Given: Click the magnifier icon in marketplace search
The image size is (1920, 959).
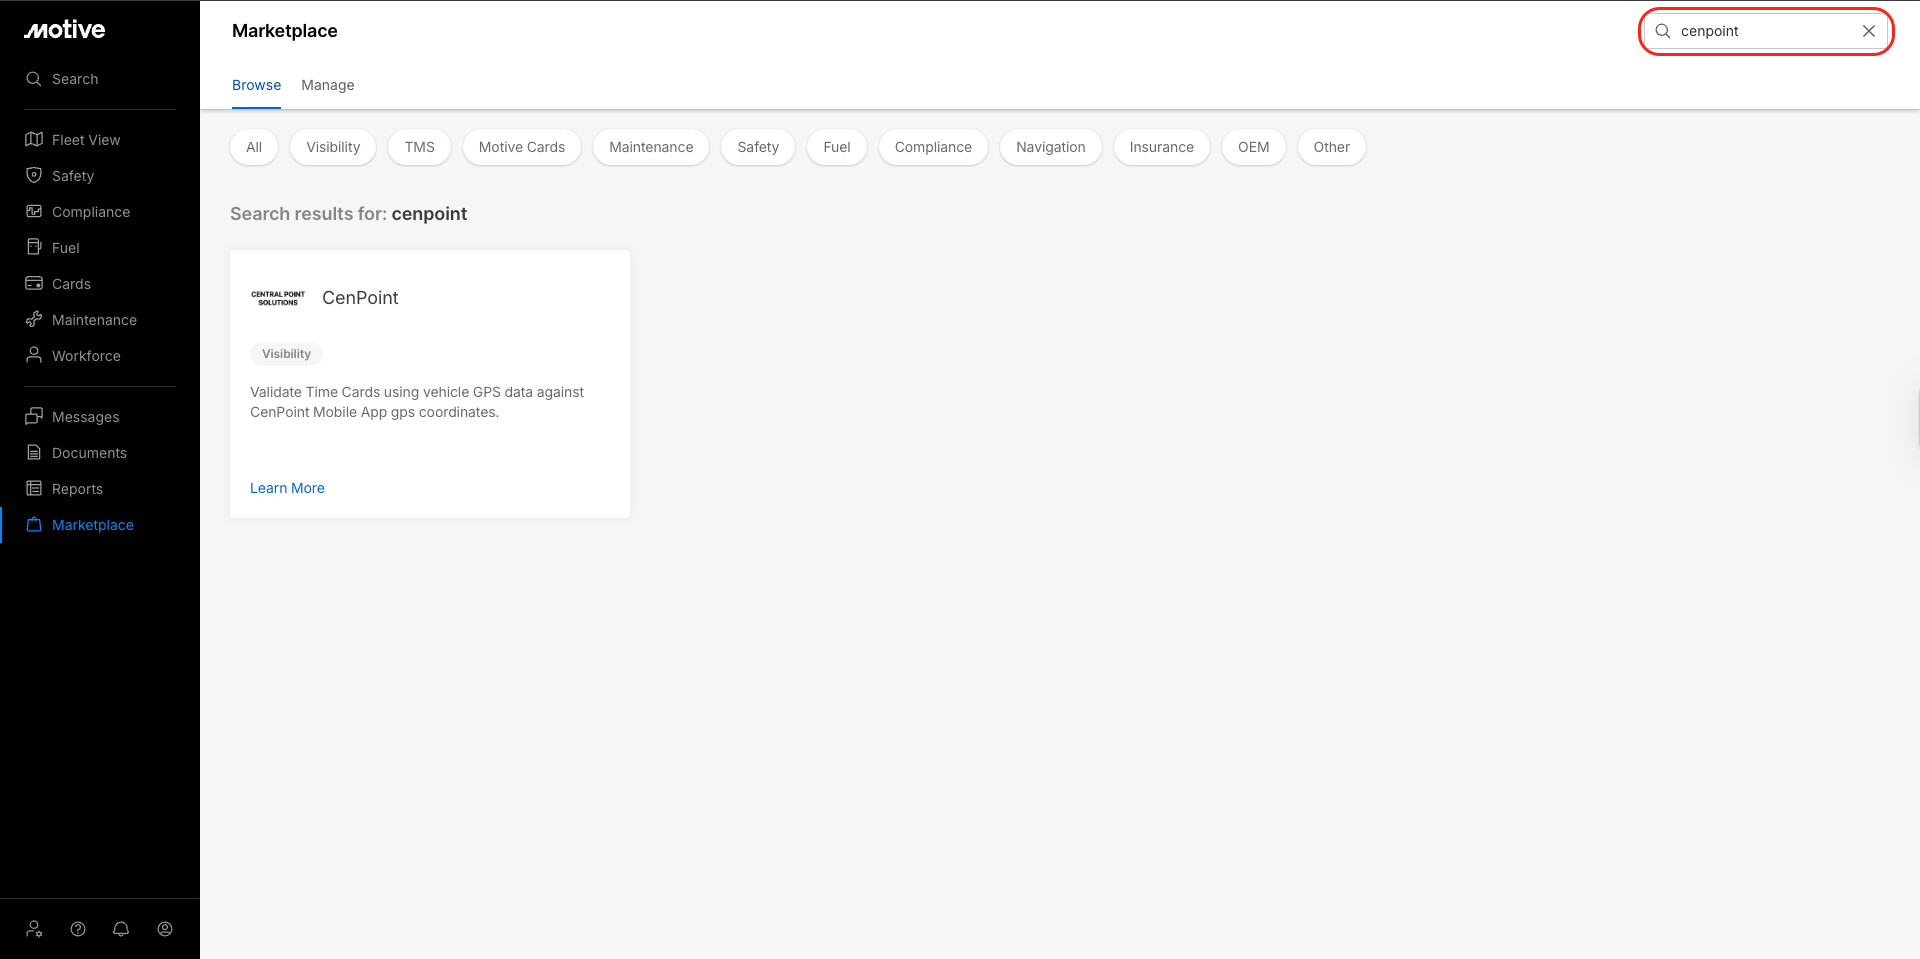Looking at the screenshot, I should (x=1663, y=31).
